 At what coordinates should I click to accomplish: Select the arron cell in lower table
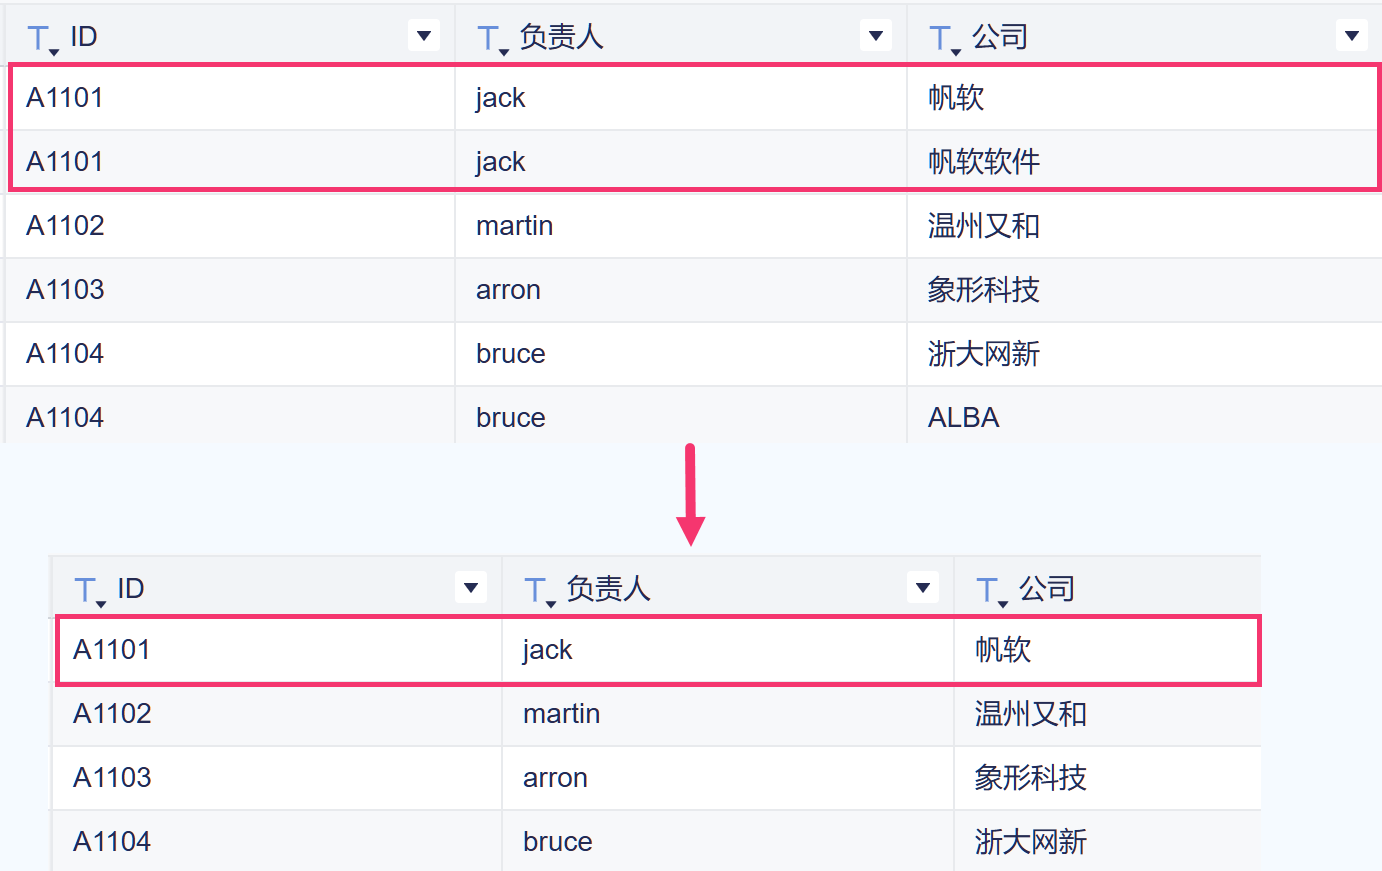[x=556, y=778]
